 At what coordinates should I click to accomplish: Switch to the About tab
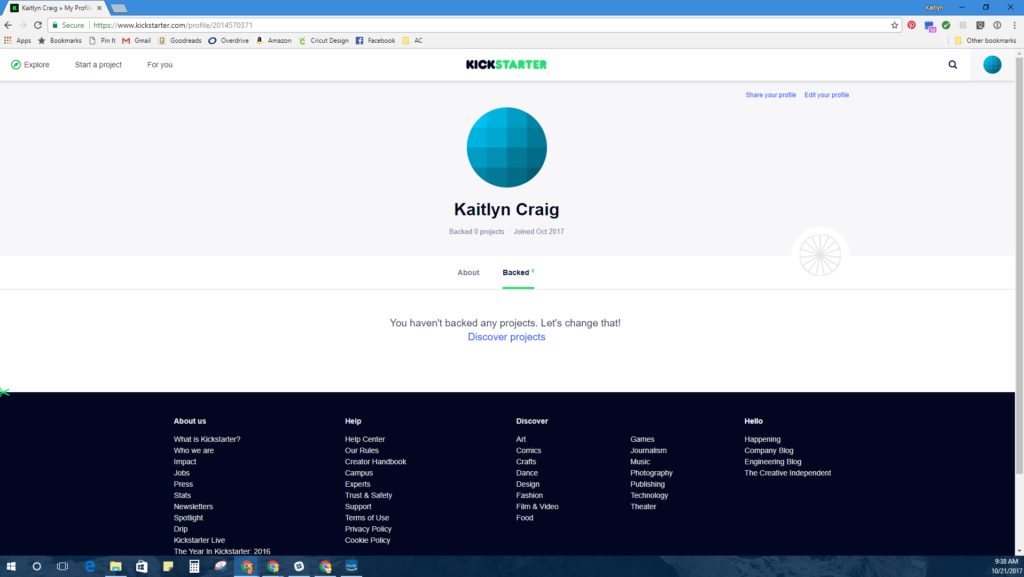point(468,272)
